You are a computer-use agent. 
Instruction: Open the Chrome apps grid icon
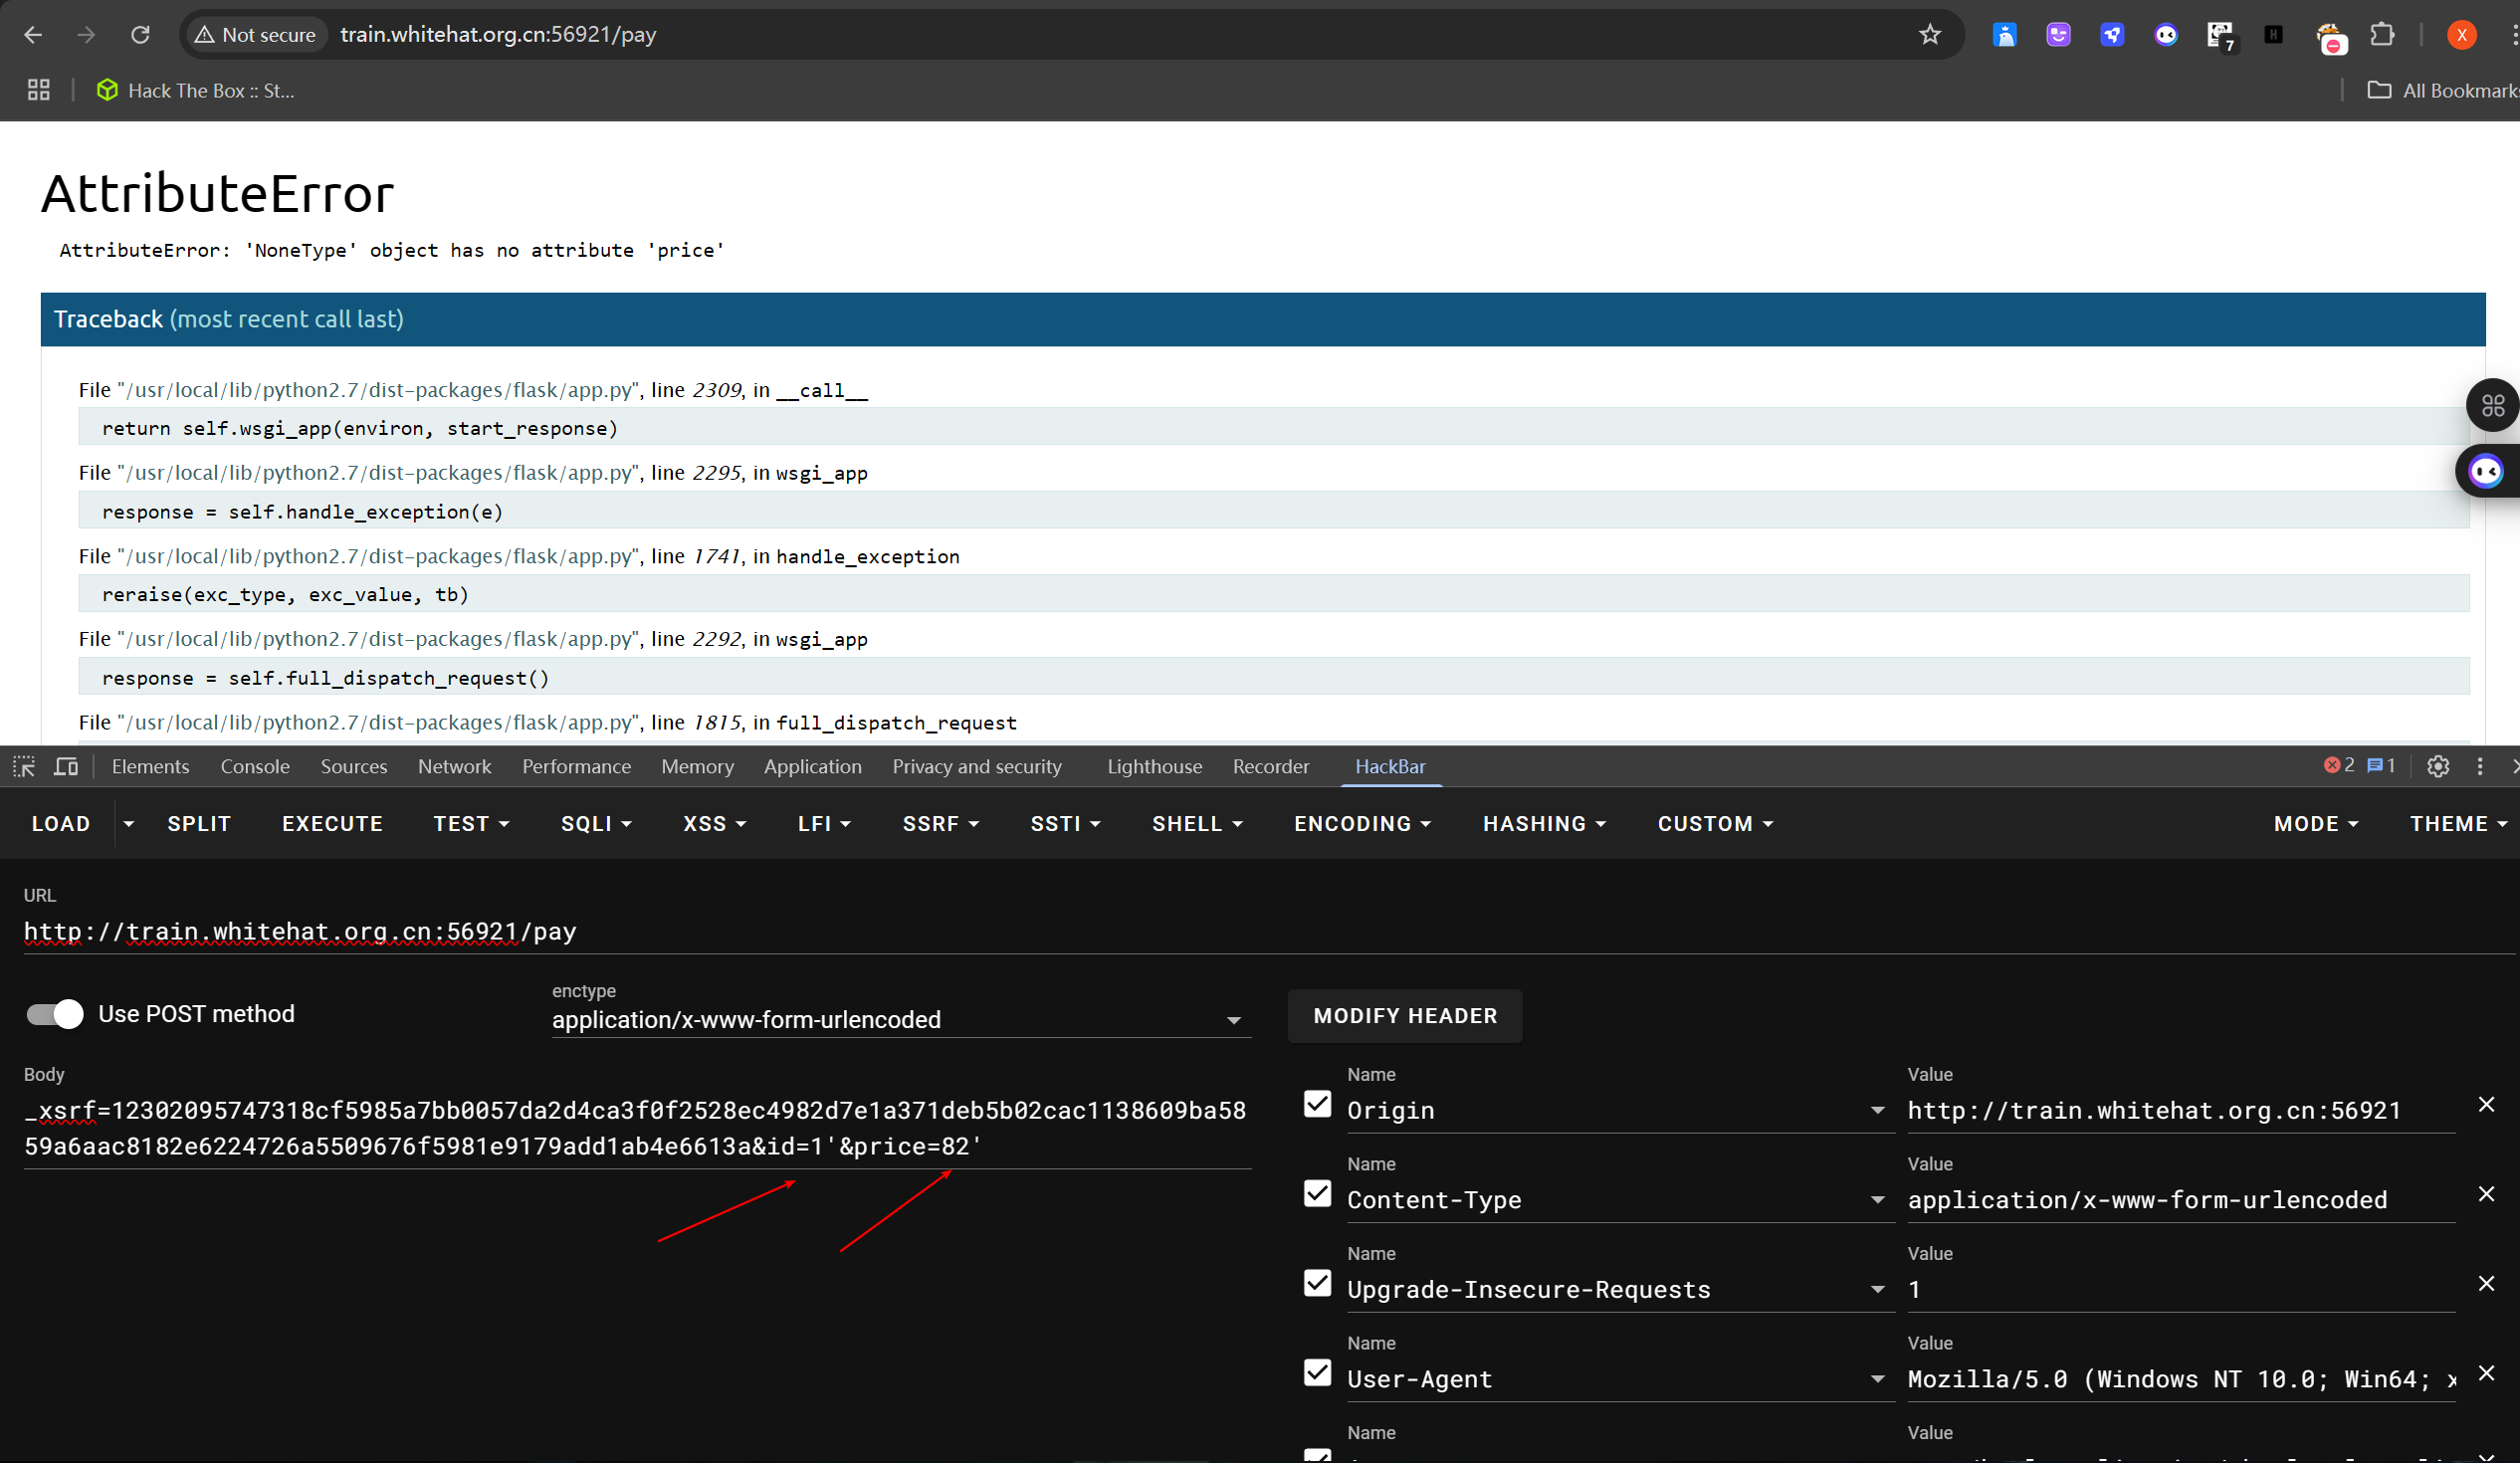[x=38, y=90]
